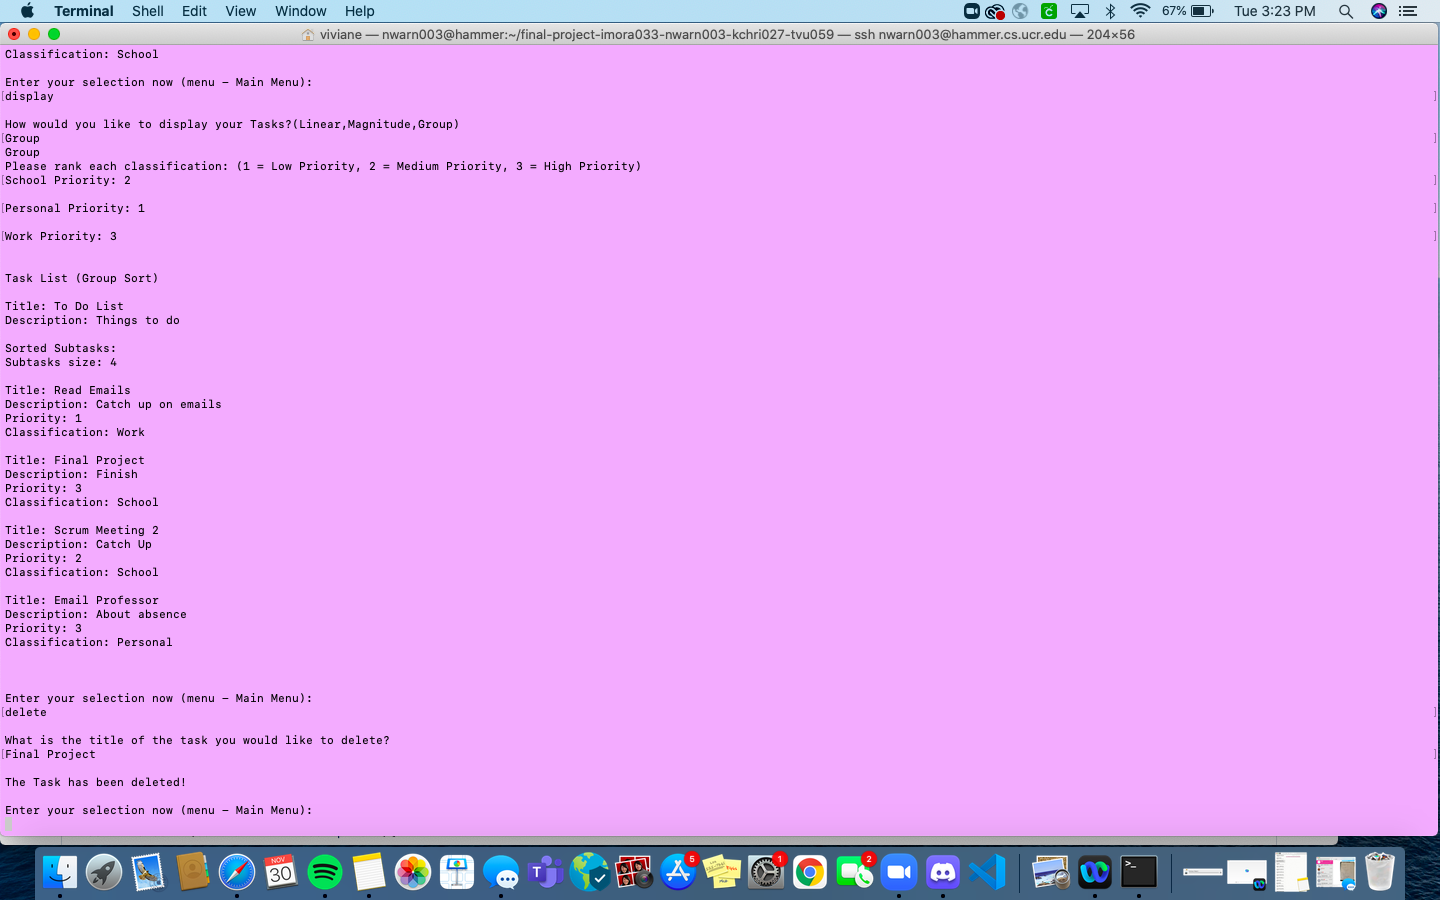Open the Shell menu

147,11
